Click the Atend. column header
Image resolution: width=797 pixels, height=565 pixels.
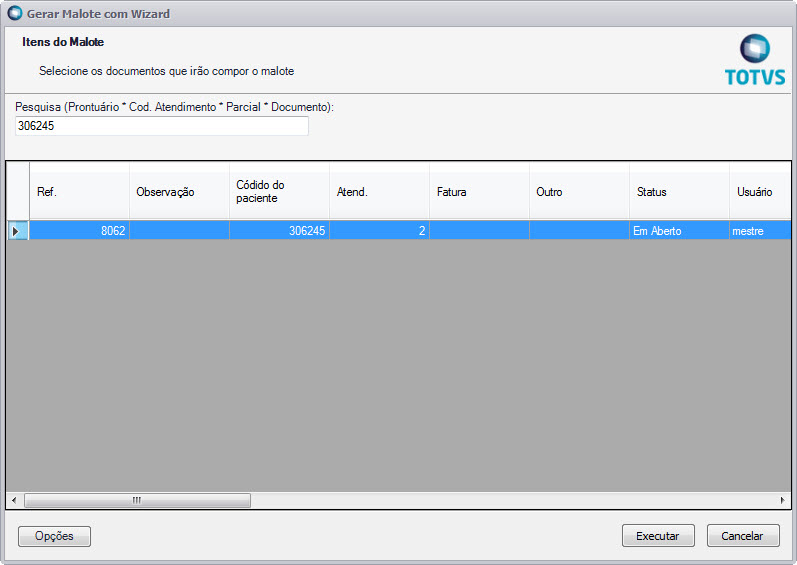tap(380, 192)
